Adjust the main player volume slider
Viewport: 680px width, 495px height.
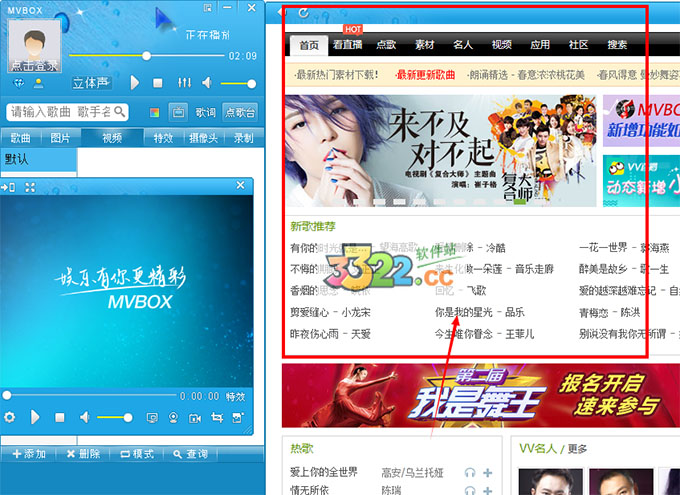click(x=238, y=84)
